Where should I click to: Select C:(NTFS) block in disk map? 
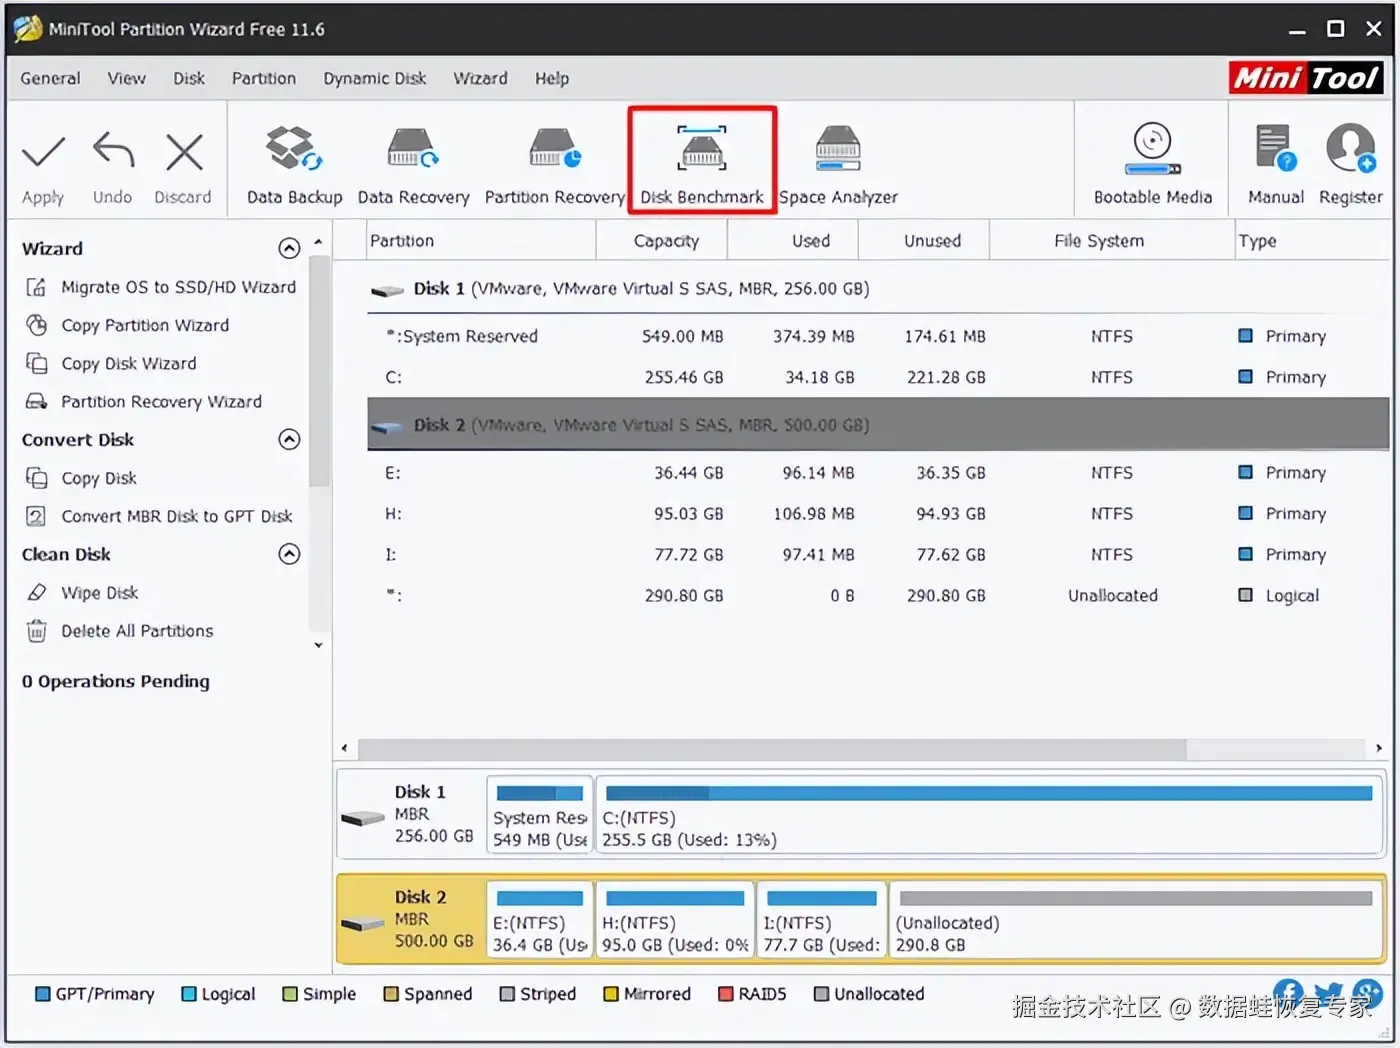(989, 815)
